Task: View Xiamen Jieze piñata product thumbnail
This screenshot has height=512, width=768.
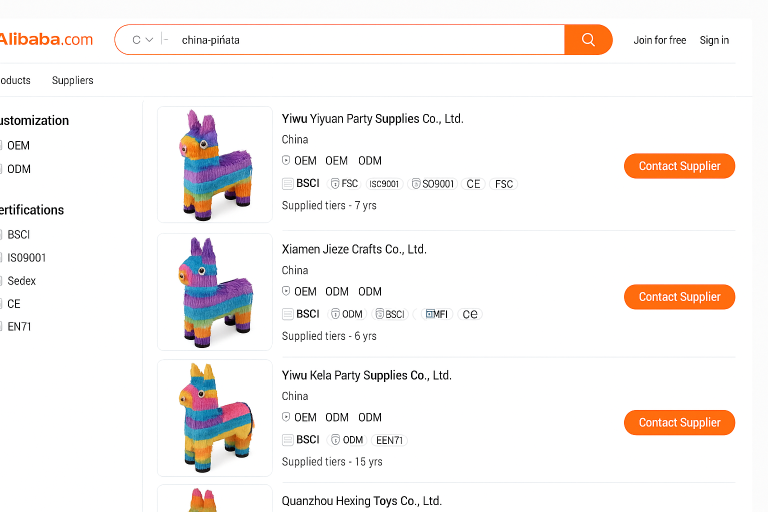Action: coord(215,292)
